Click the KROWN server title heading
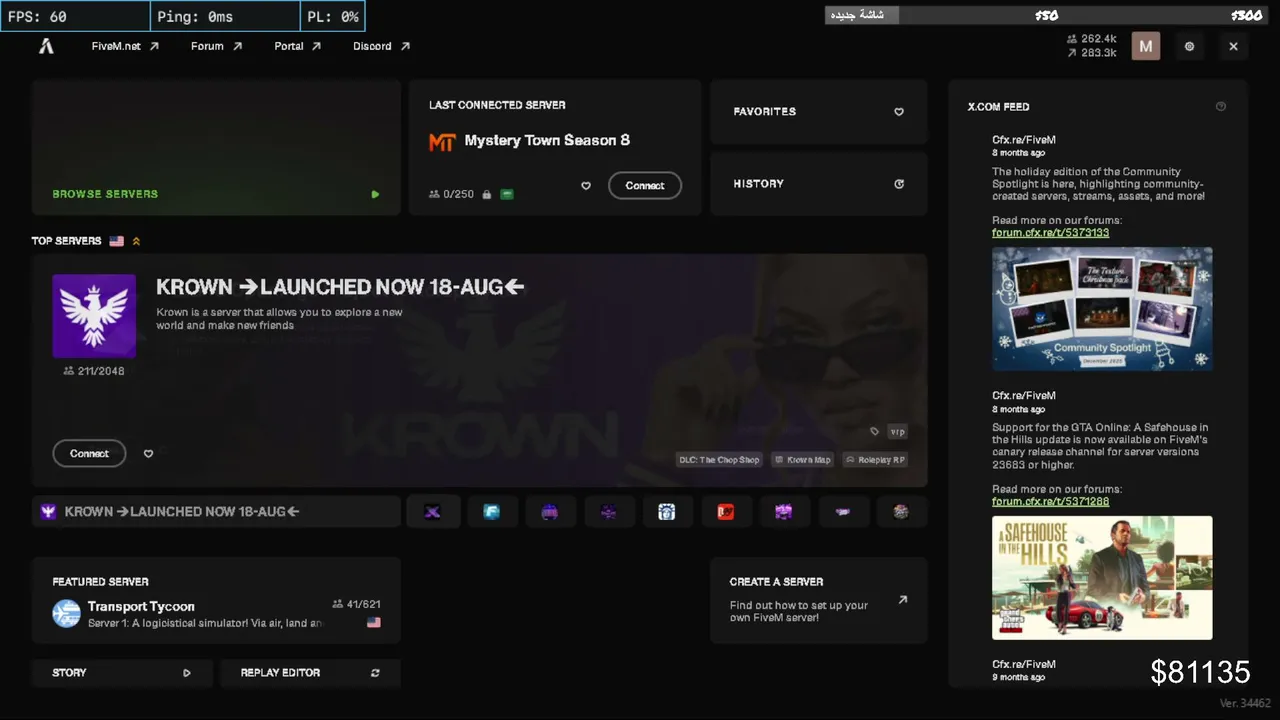Image resolution: width=1280 pixels, height=720 pixels. click(x=340, y=287)
